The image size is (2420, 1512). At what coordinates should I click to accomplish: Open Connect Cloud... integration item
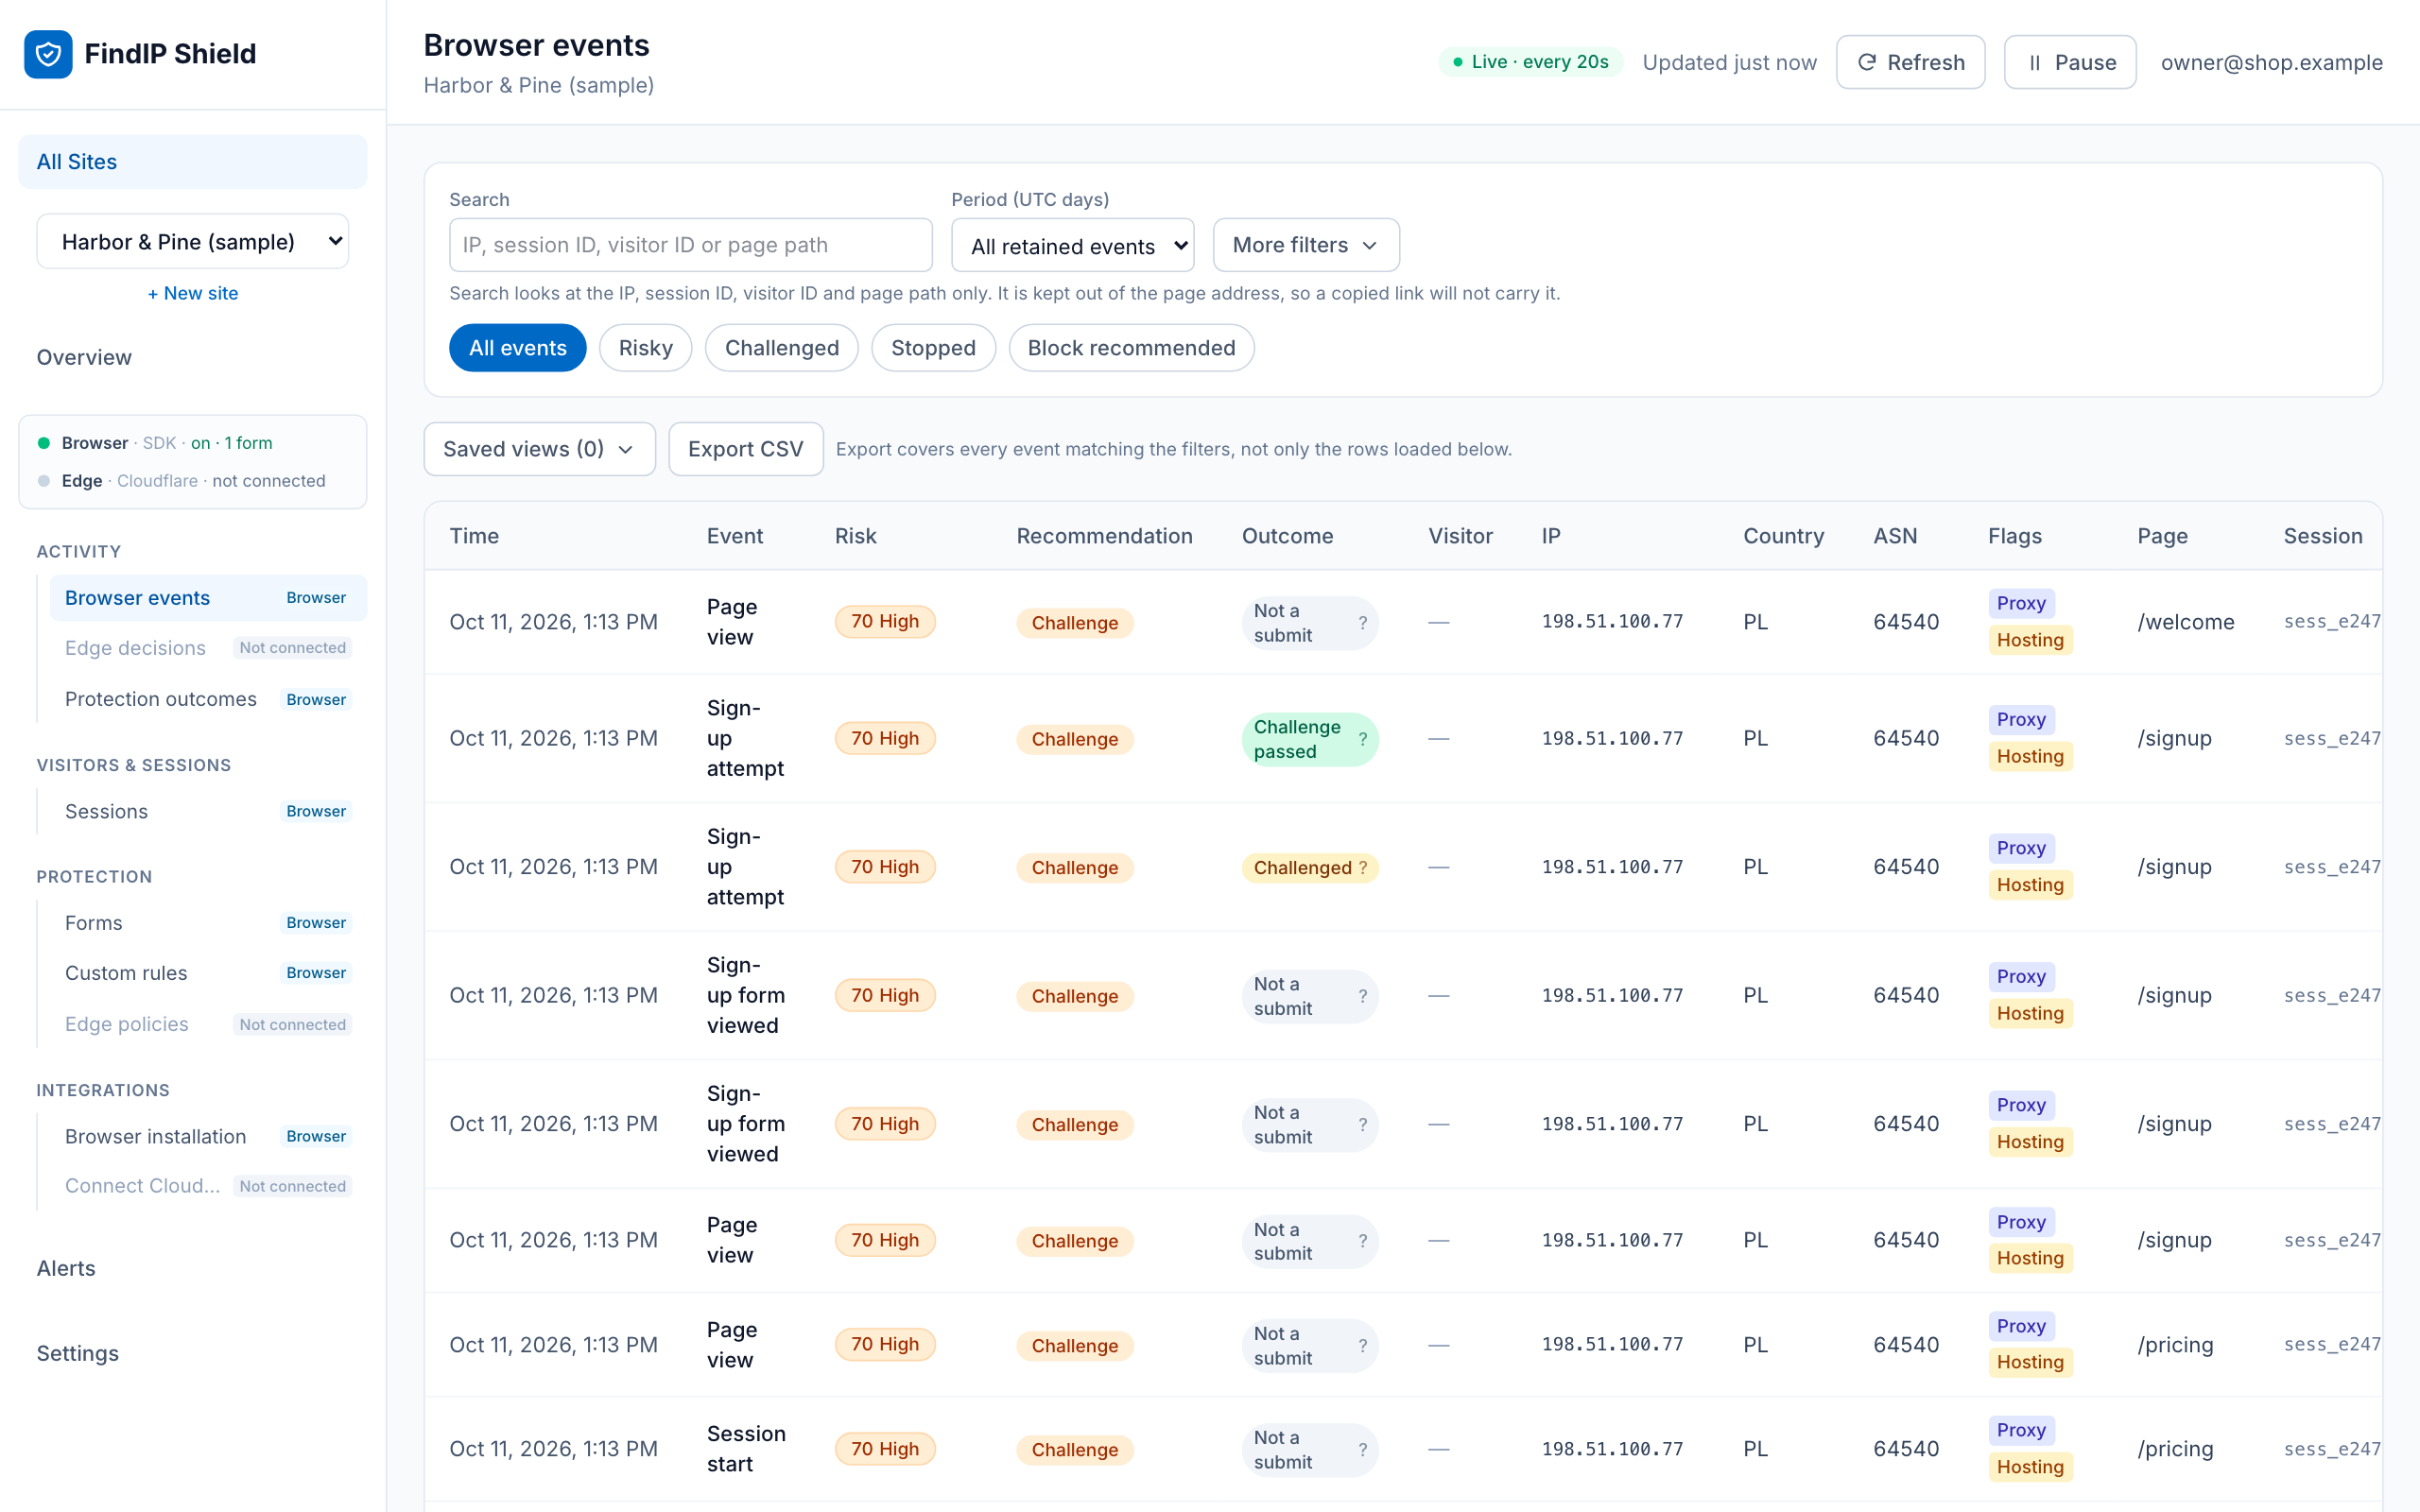[x=208, y=1186]
